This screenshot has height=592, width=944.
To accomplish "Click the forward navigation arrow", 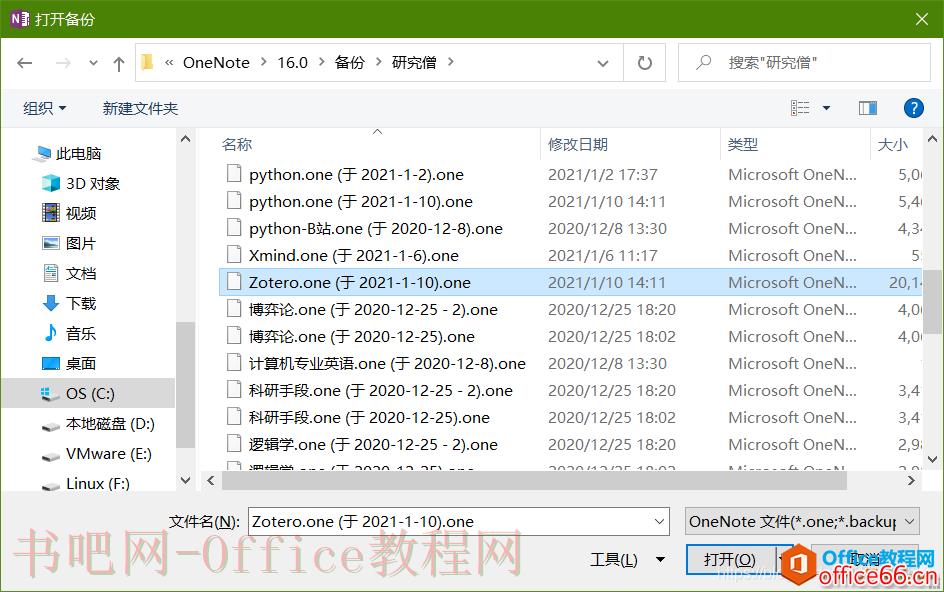I will click(x=63, y=63).
